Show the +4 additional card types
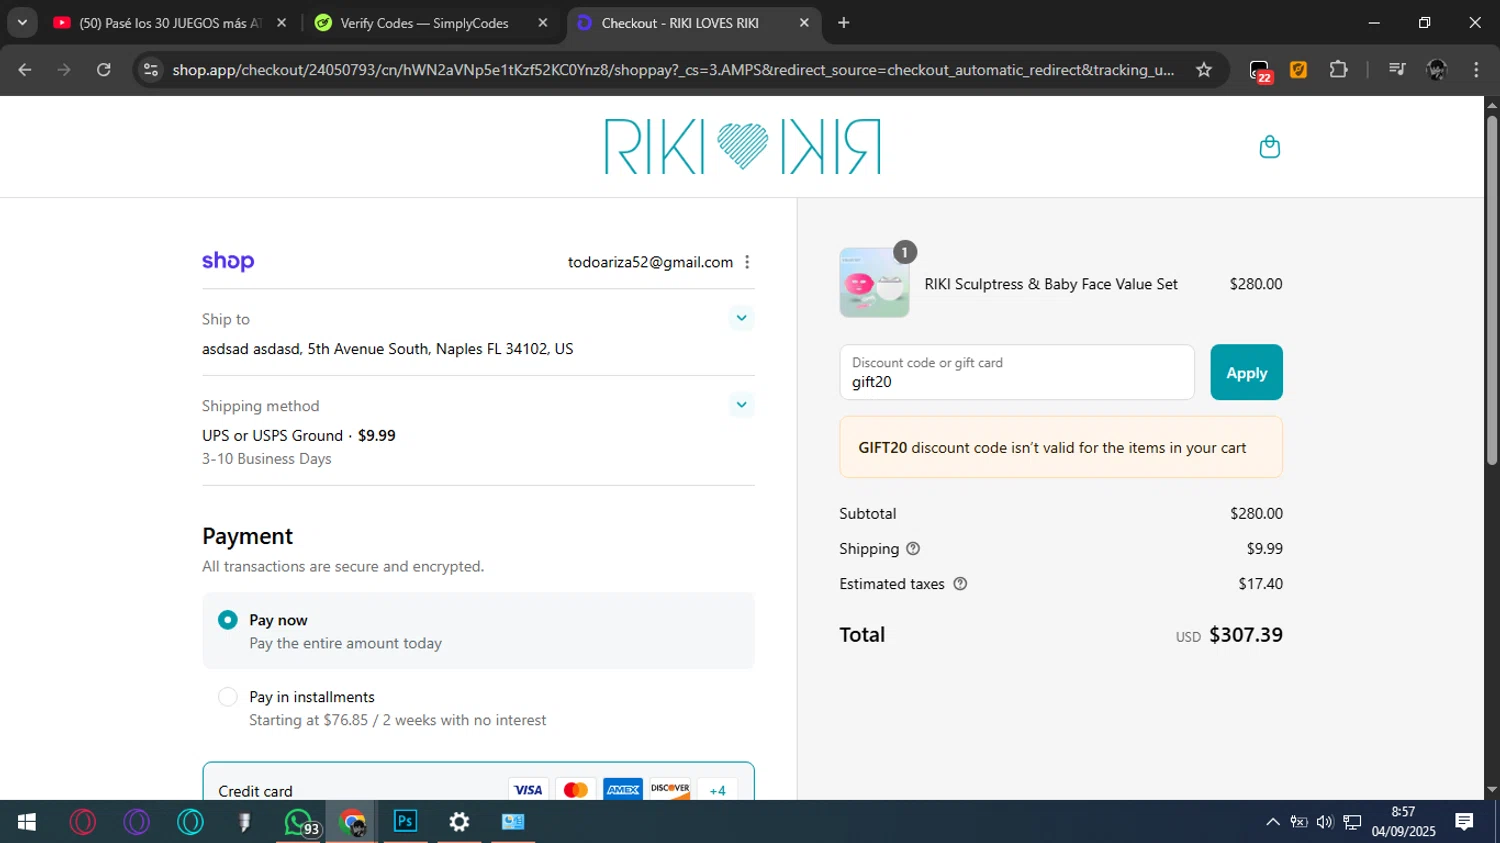 click(717, 790)
